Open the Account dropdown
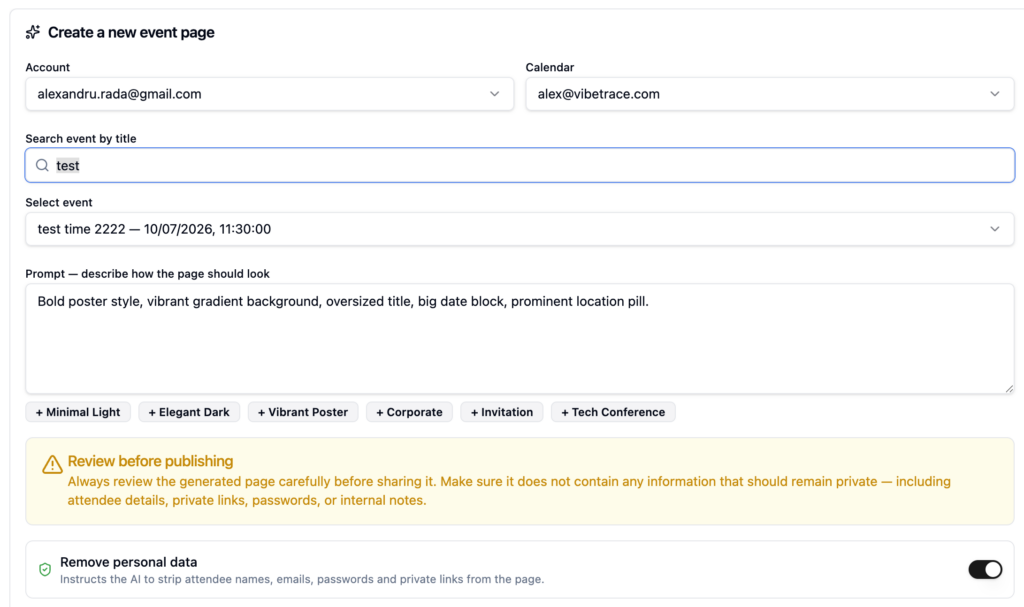Image resolution: width=1024 pixels, height=607 pixels. [270, 94]
